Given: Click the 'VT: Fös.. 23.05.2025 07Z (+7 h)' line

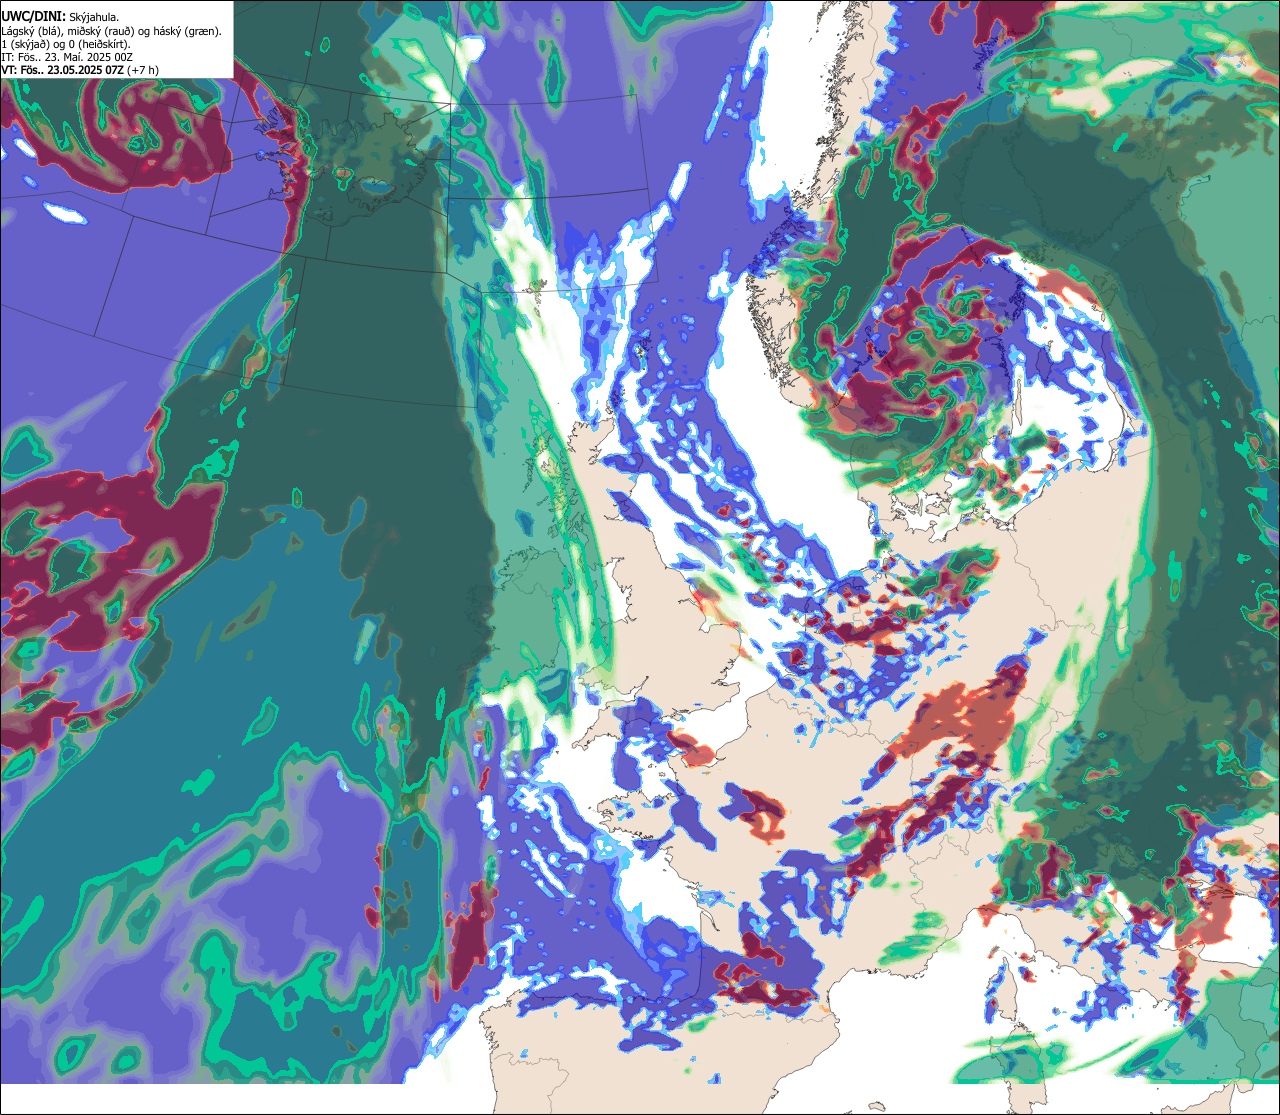Looking at the screenshot, I should pyautogui.click(x=80, y=70).
